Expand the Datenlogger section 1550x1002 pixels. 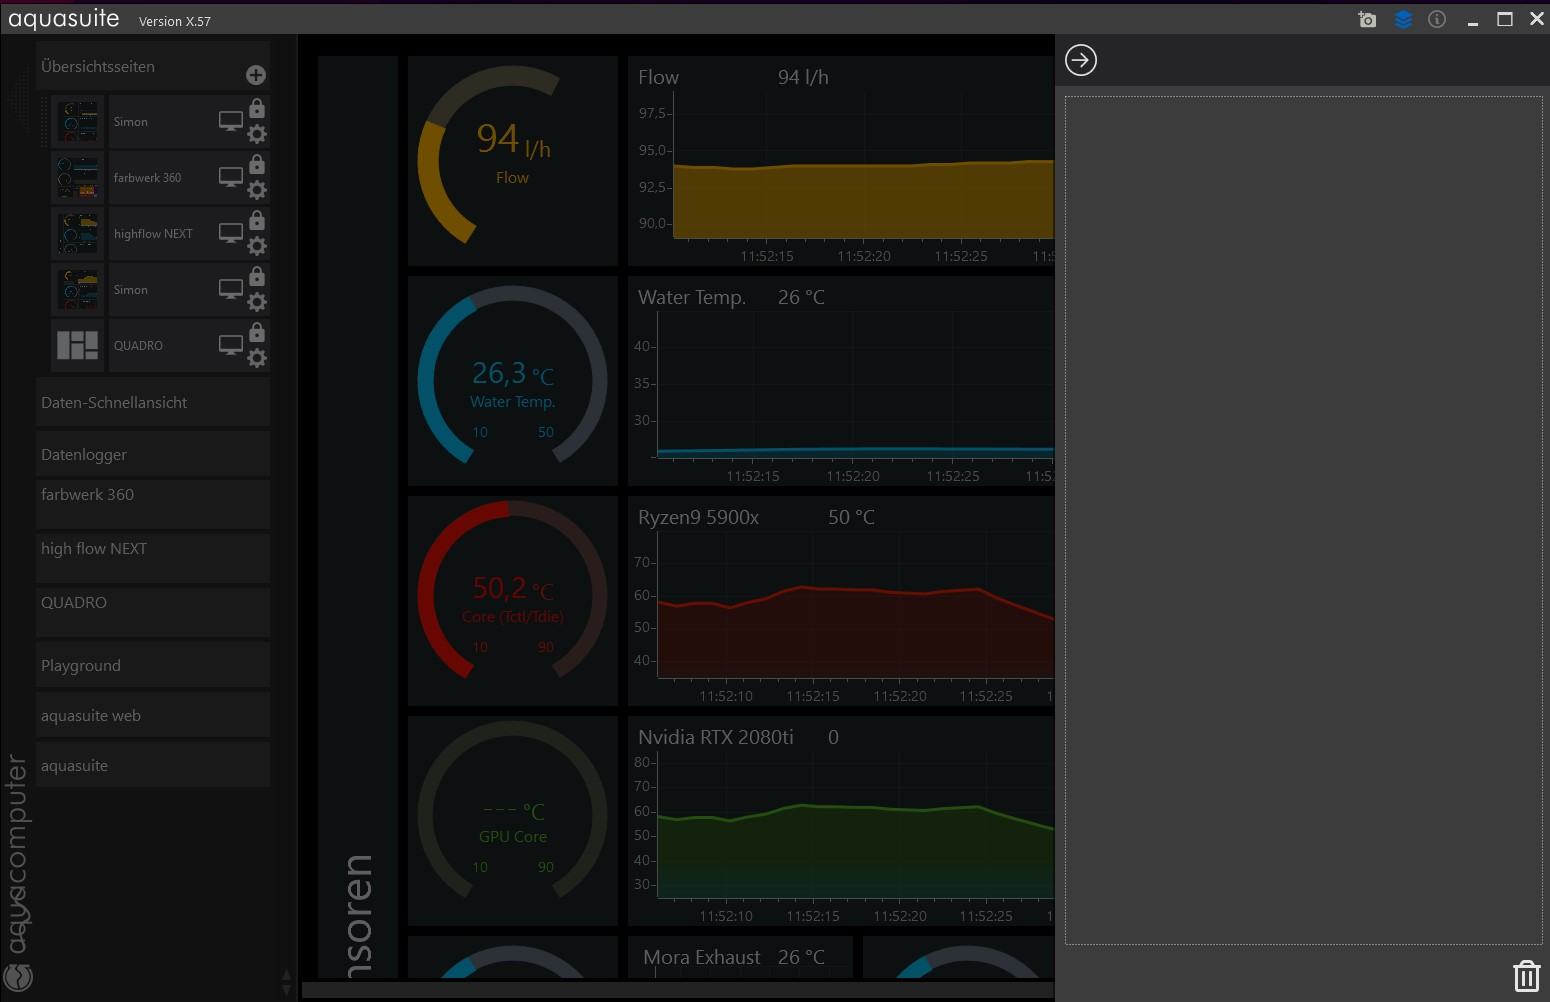point(153,454)
